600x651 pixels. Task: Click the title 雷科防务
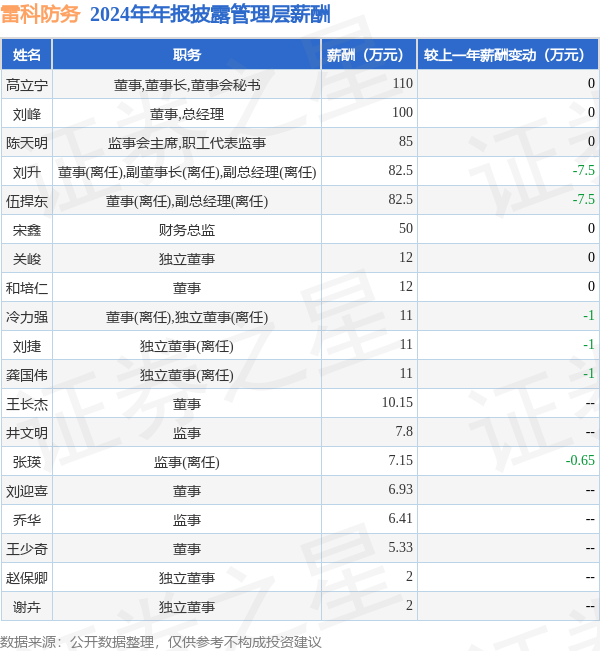[x=40, y=15]
